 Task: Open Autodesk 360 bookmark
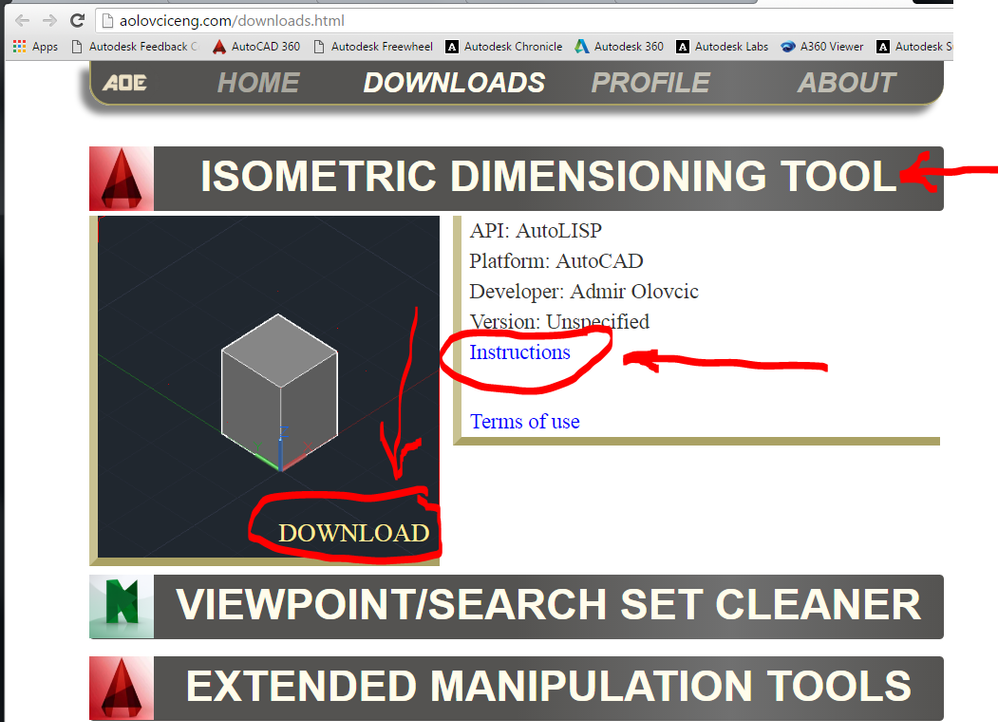click(619, 46)
